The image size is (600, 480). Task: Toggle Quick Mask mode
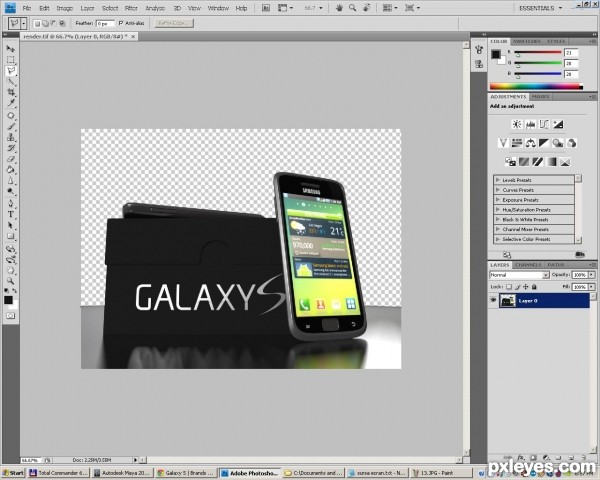click(x=10, y=316)
